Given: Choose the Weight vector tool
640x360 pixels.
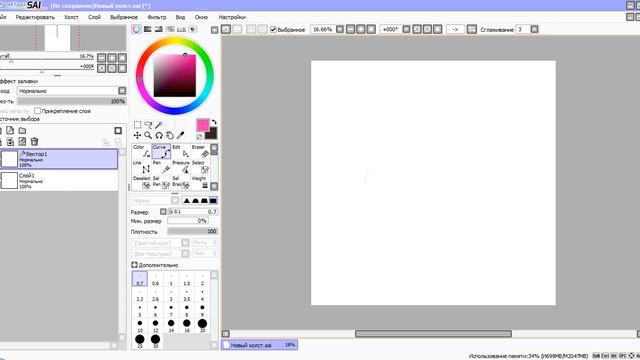Looking at the screenshot, I should click(x=200, y=182).
